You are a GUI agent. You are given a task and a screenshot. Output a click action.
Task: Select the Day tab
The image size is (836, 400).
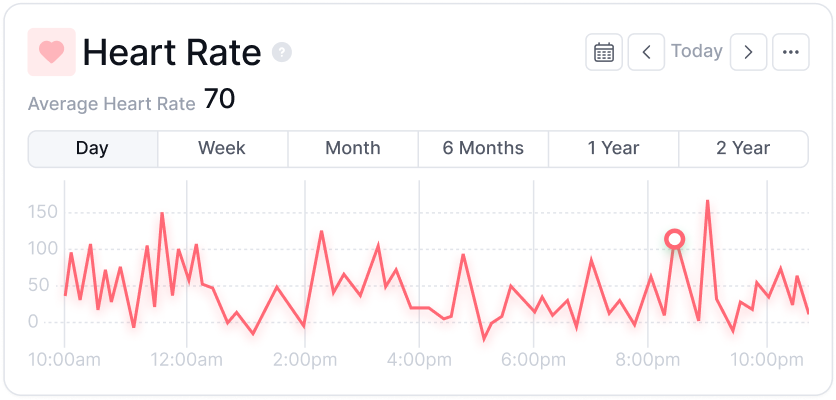coord(93,148)
